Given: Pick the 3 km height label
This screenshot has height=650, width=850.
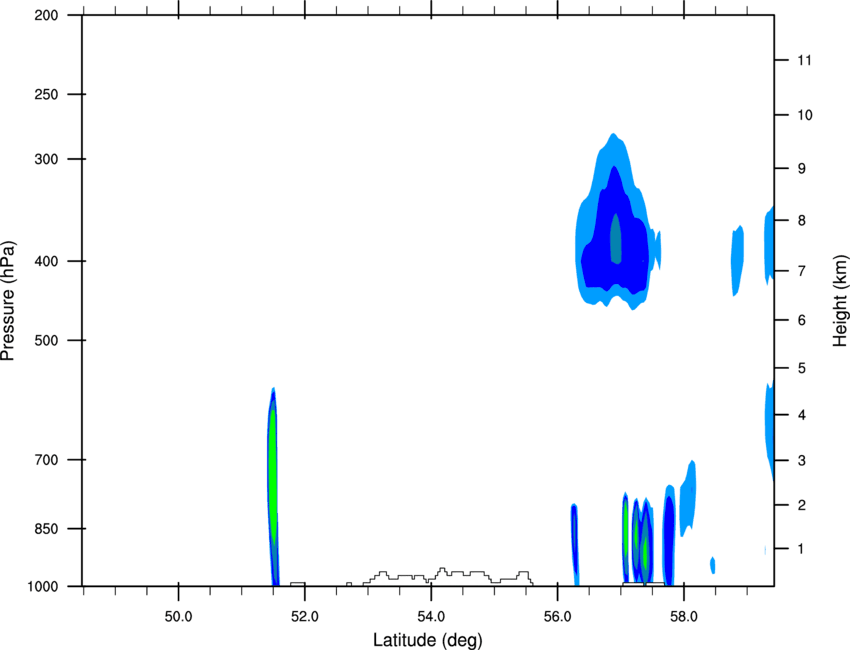Looking at the screenshot, I should tap(802, 461).
